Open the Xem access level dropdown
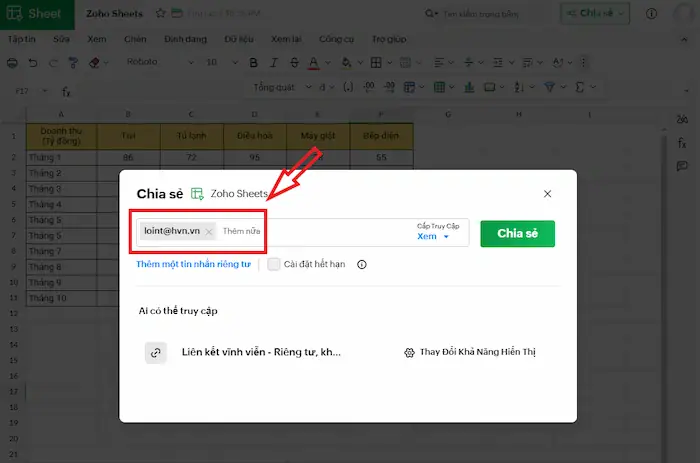The height and width of the screenshot is (463, 700). point(433,236)
